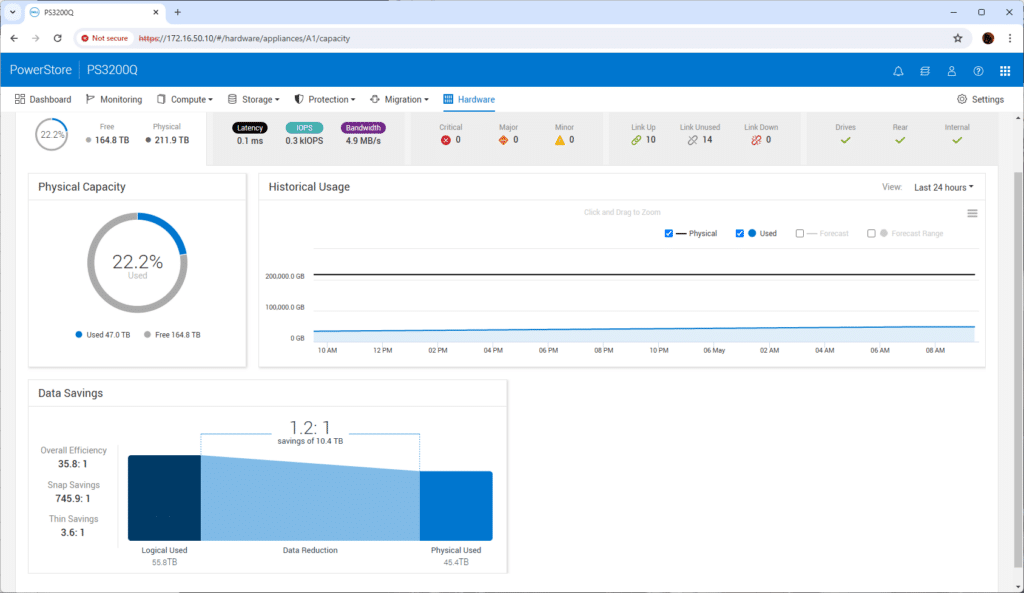Click the Latency metric badge
This screenshot has height=593, width=1024.
(249, 128)
